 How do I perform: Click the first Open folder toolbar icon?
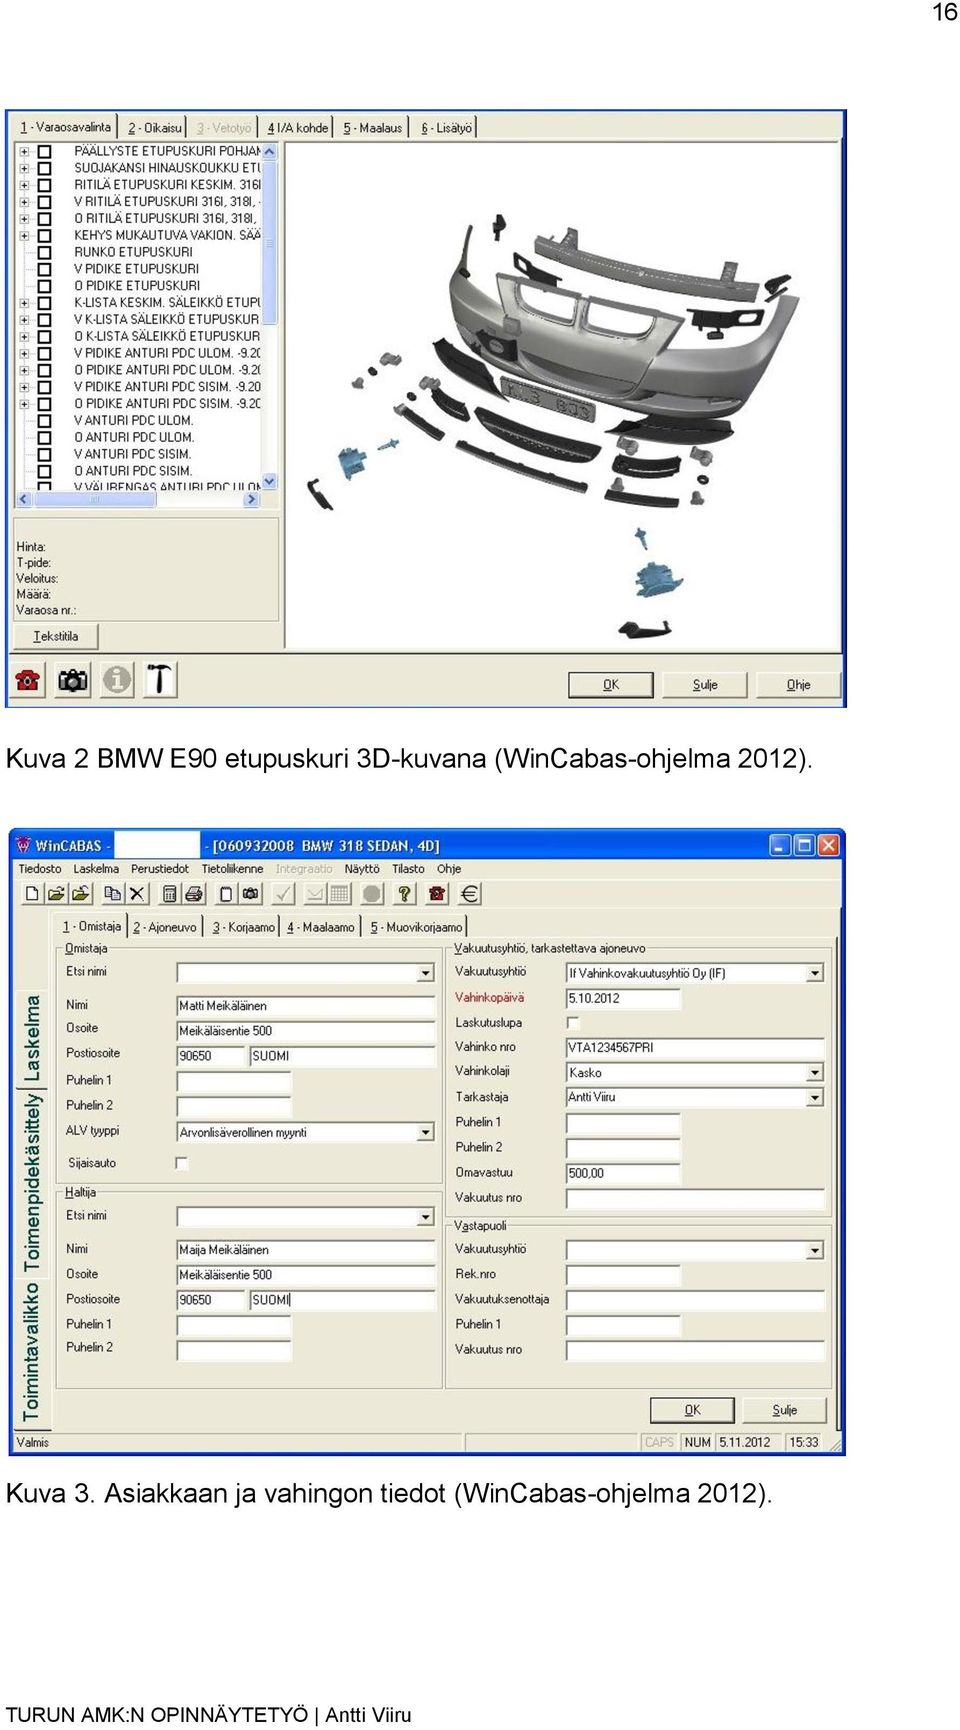tap(56, 894)
